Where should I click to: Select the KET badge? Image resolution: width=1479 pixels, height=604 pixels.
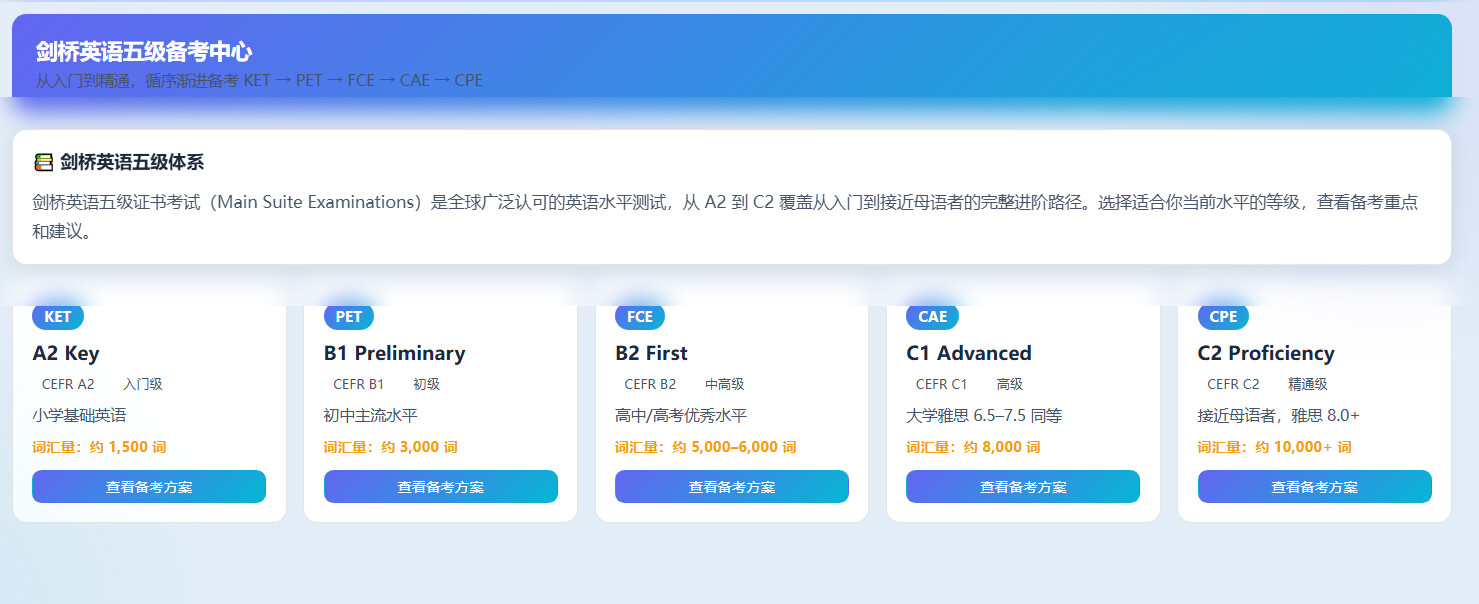pos(58,316)
